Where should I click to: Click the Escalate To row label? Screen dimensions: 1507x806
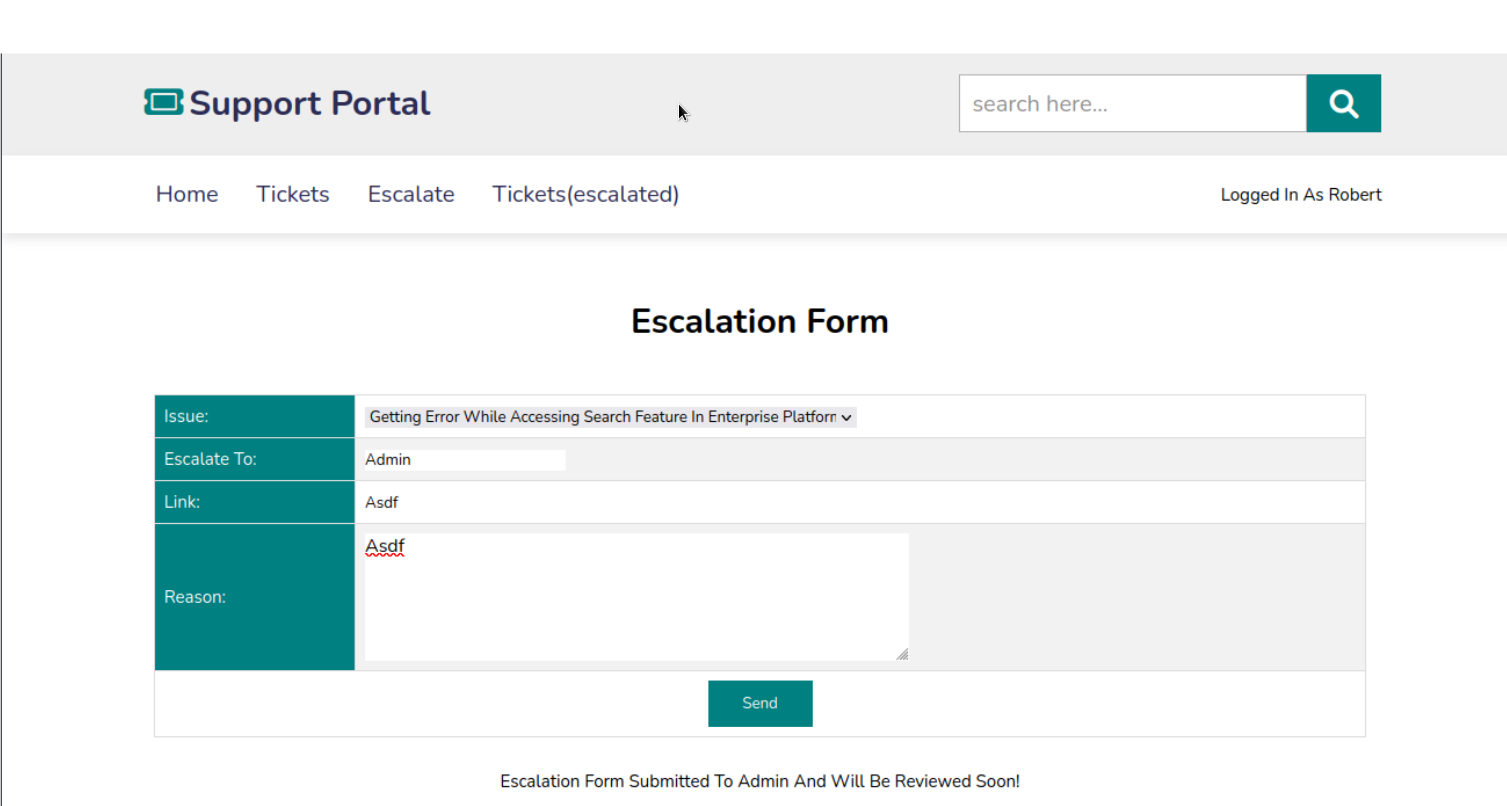(211, 460)
